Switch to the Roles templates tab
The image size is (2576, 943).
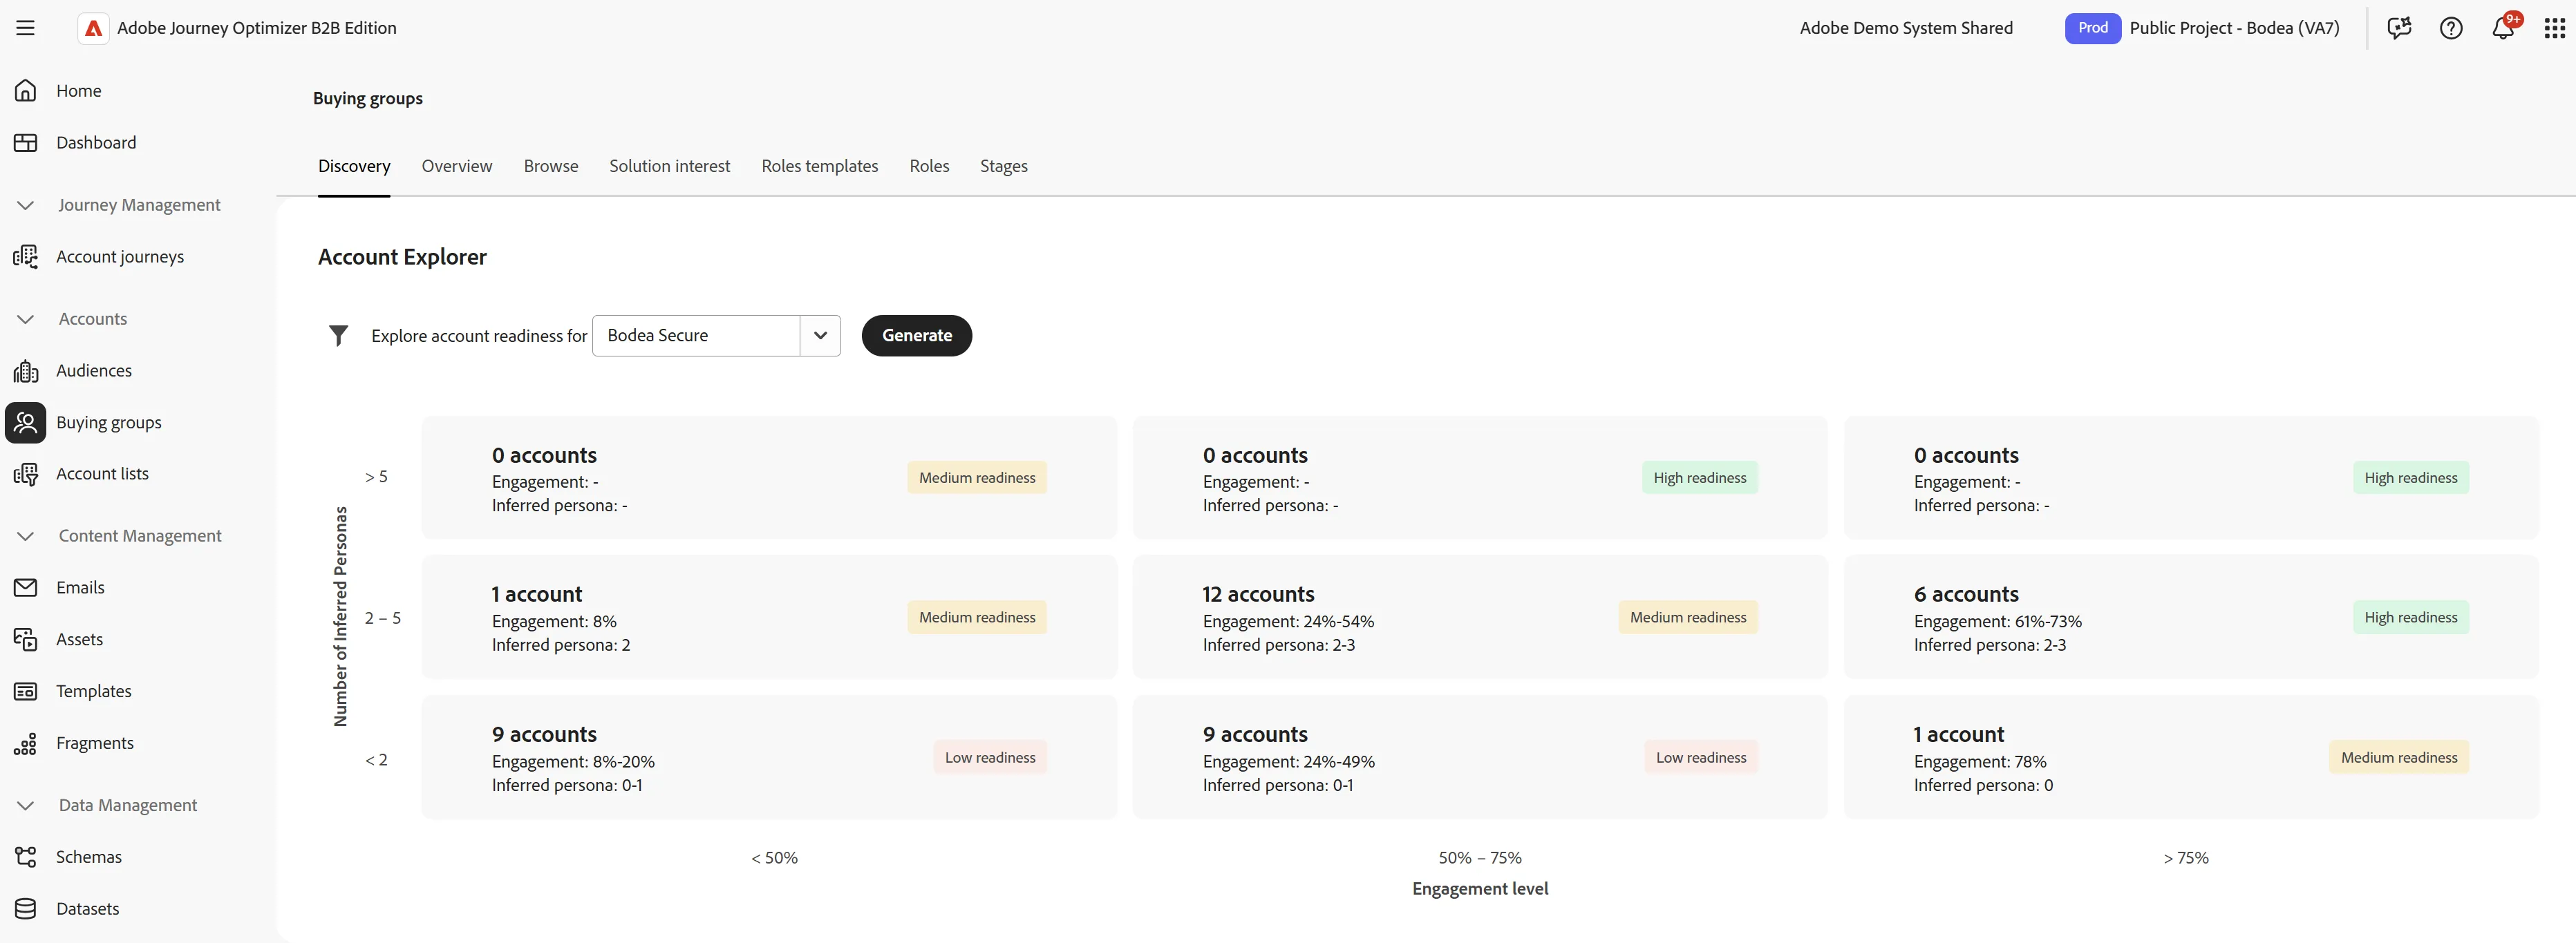click(x=820, y=166)
